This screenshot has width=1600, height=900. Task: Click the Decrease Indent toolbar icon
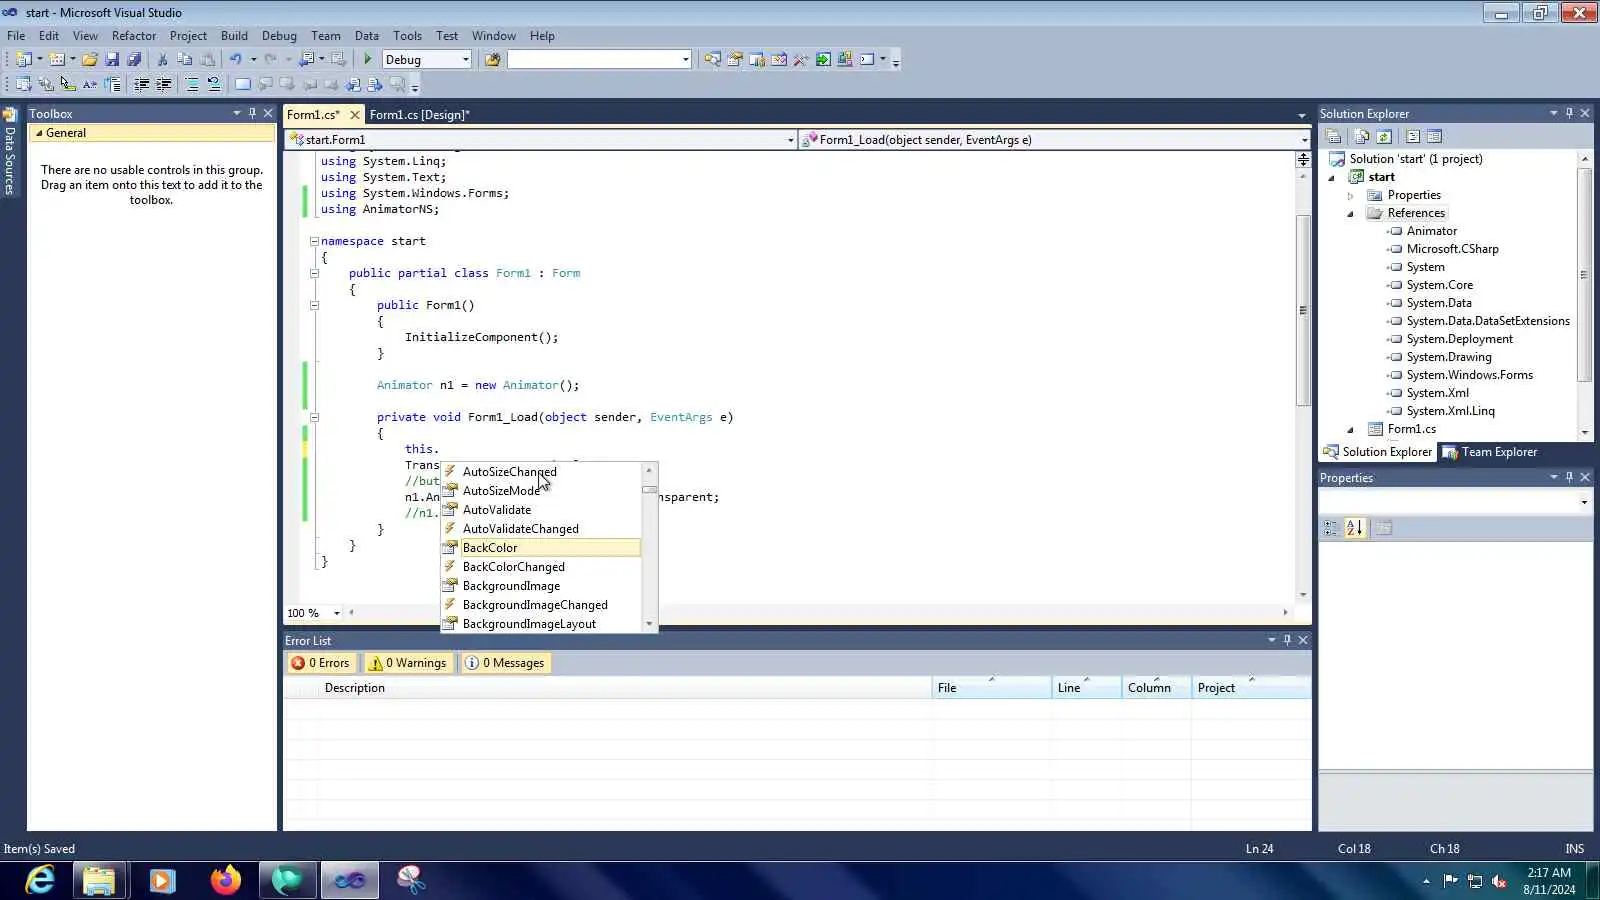pyautogui.click(x=142, y=85)
